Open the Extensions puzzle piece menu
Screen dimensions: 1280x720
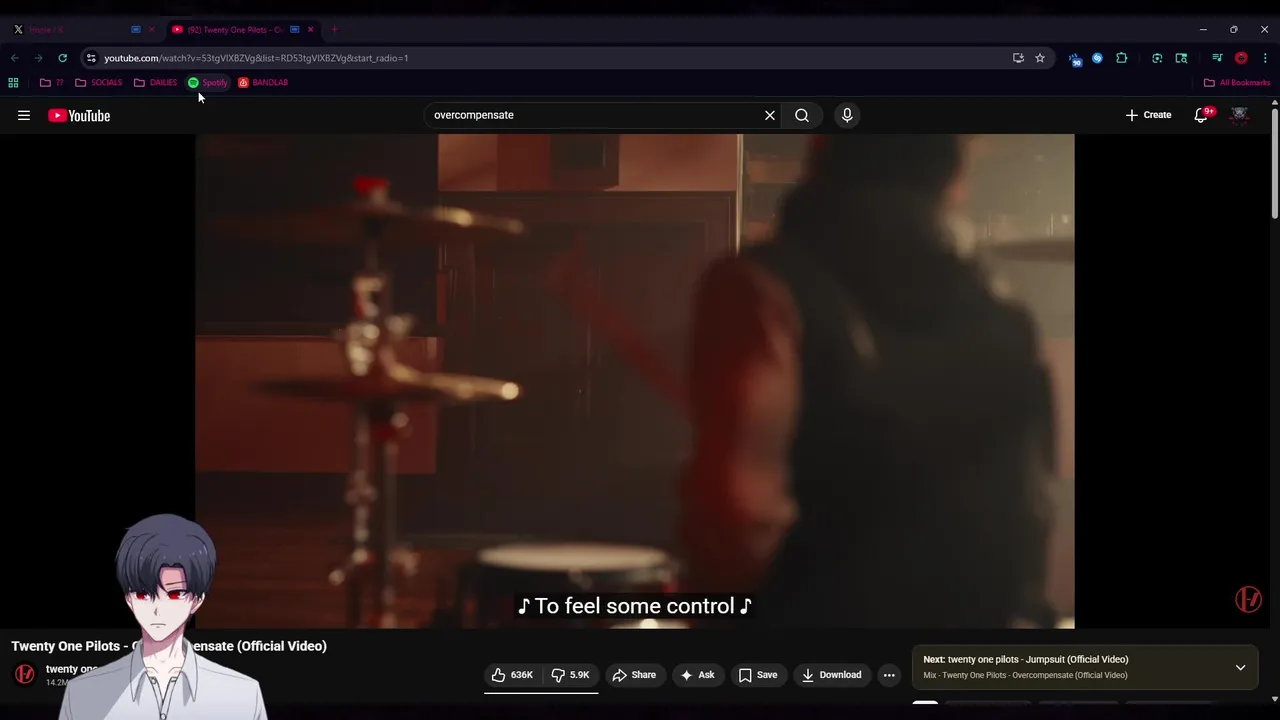(x=1121, y=58)
